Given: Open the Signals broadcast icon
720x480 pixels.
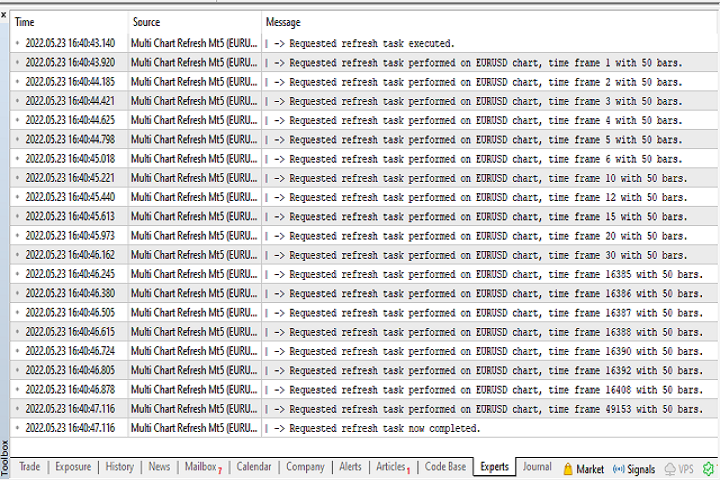Looking at the screenshot, I should [x=619, y=469].
